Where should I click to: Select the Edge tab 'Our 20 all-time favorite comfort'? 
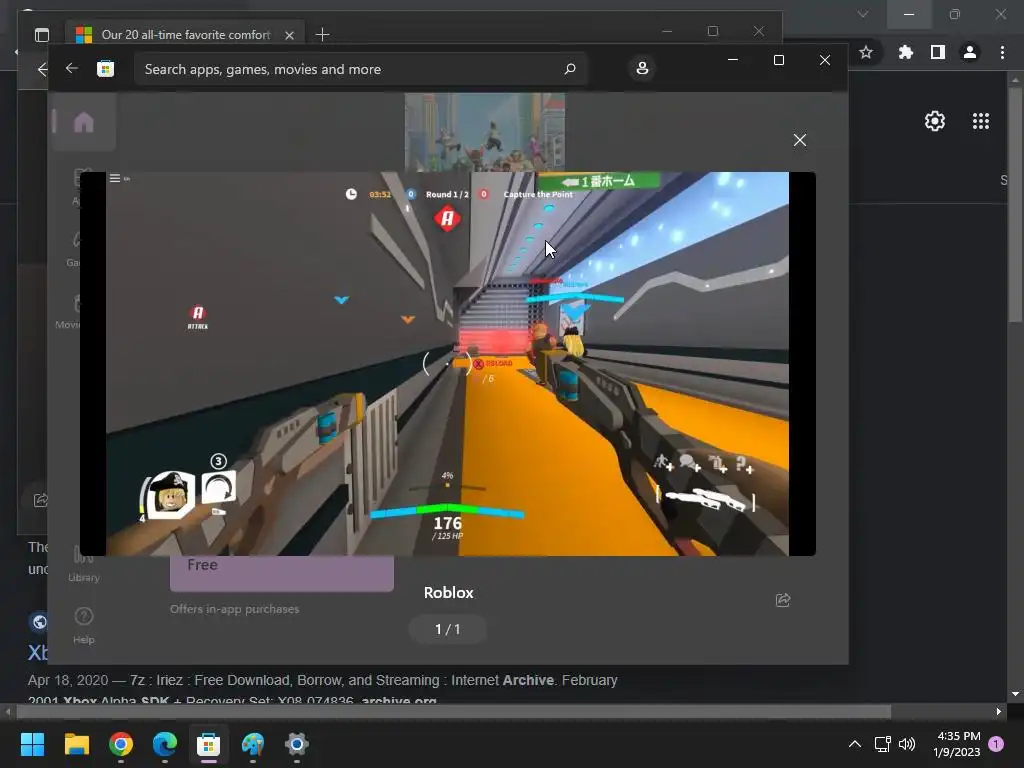pyautogui.click(x=185, y=35)
